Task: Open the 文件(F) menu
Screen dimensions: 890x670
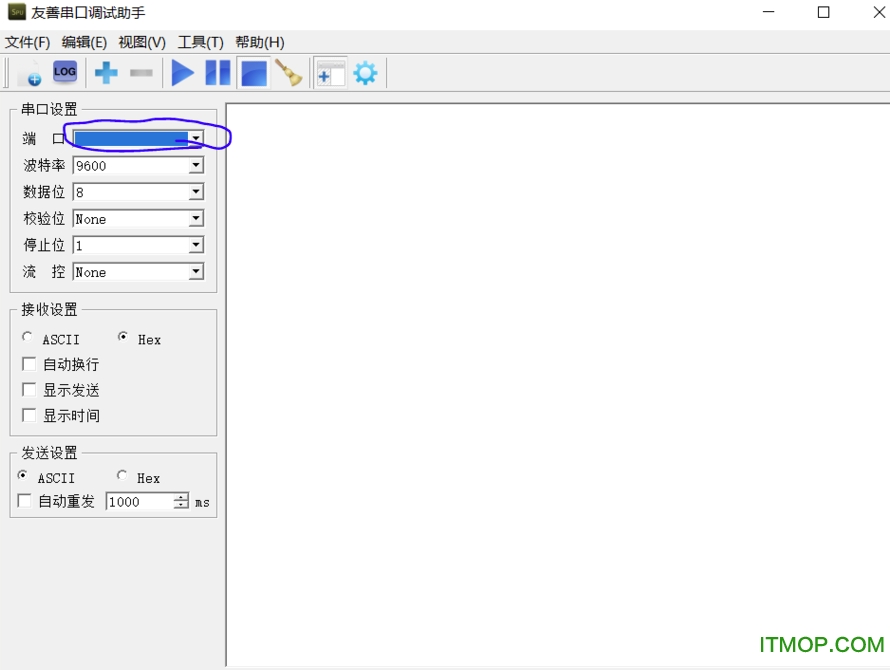Action: click(27, 42)
